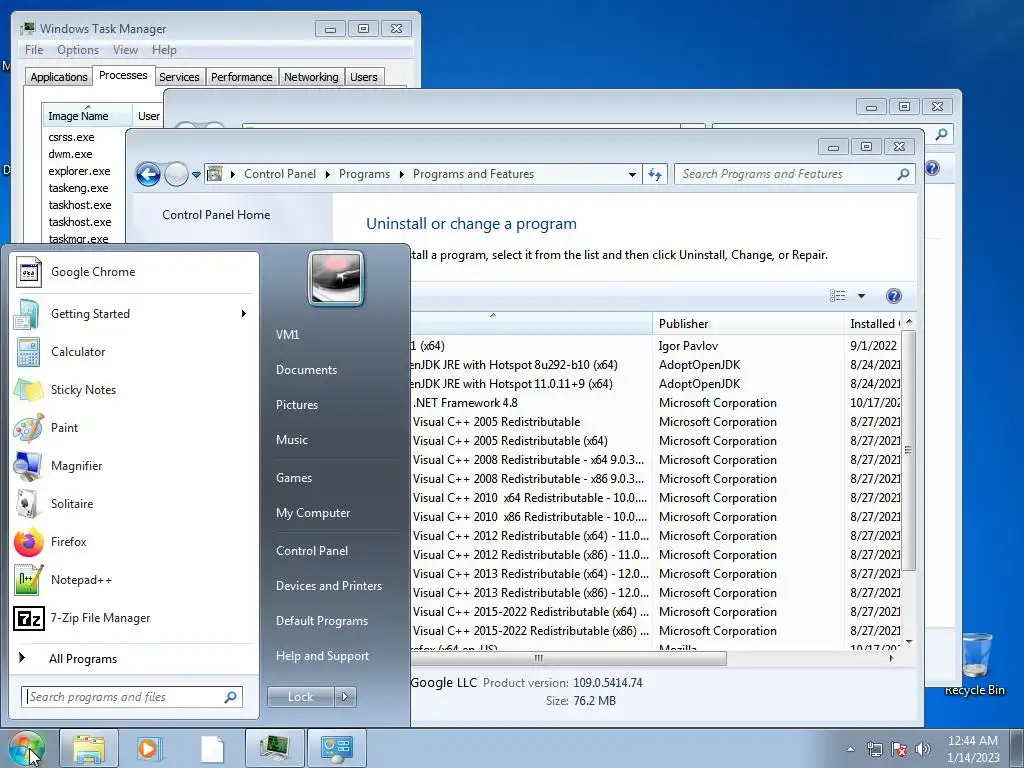Click vertical scrollbar thumb in programs list
The width and height of the screenshot is (1024, 768).
pyautogui.click(x=908, y=450)
